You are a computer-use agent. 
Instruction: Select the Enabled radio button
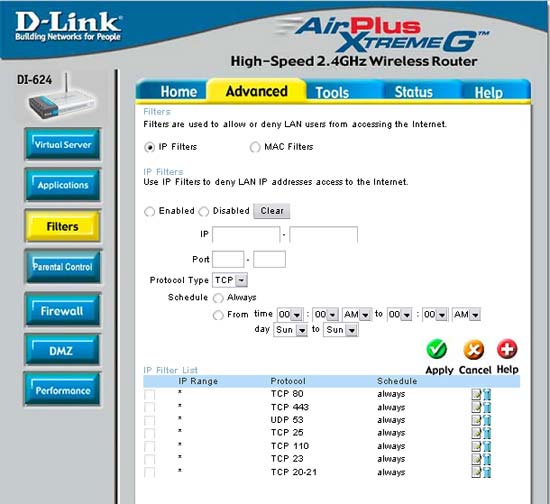click(149, 211)
